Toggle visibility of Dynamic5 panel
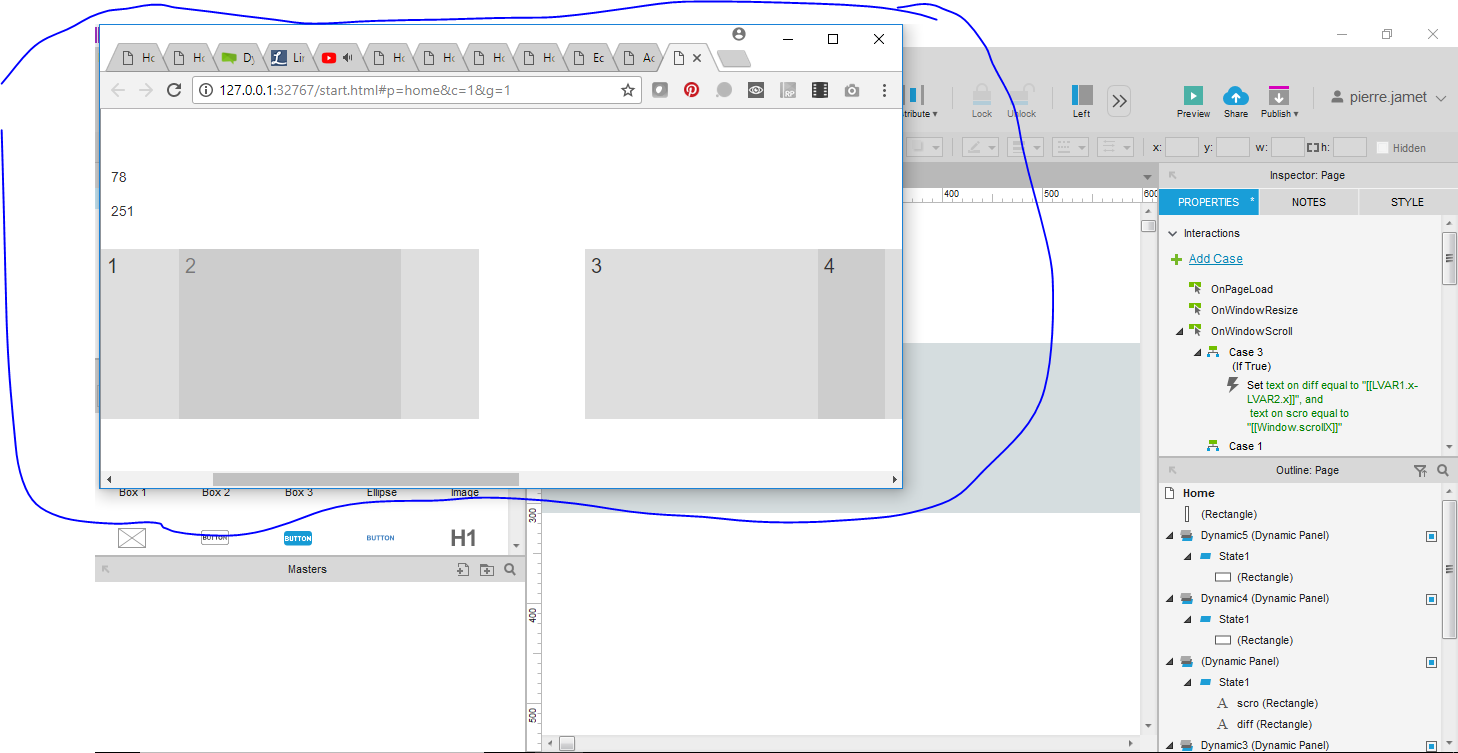Screen dimensions: 1458x753 1430,536
